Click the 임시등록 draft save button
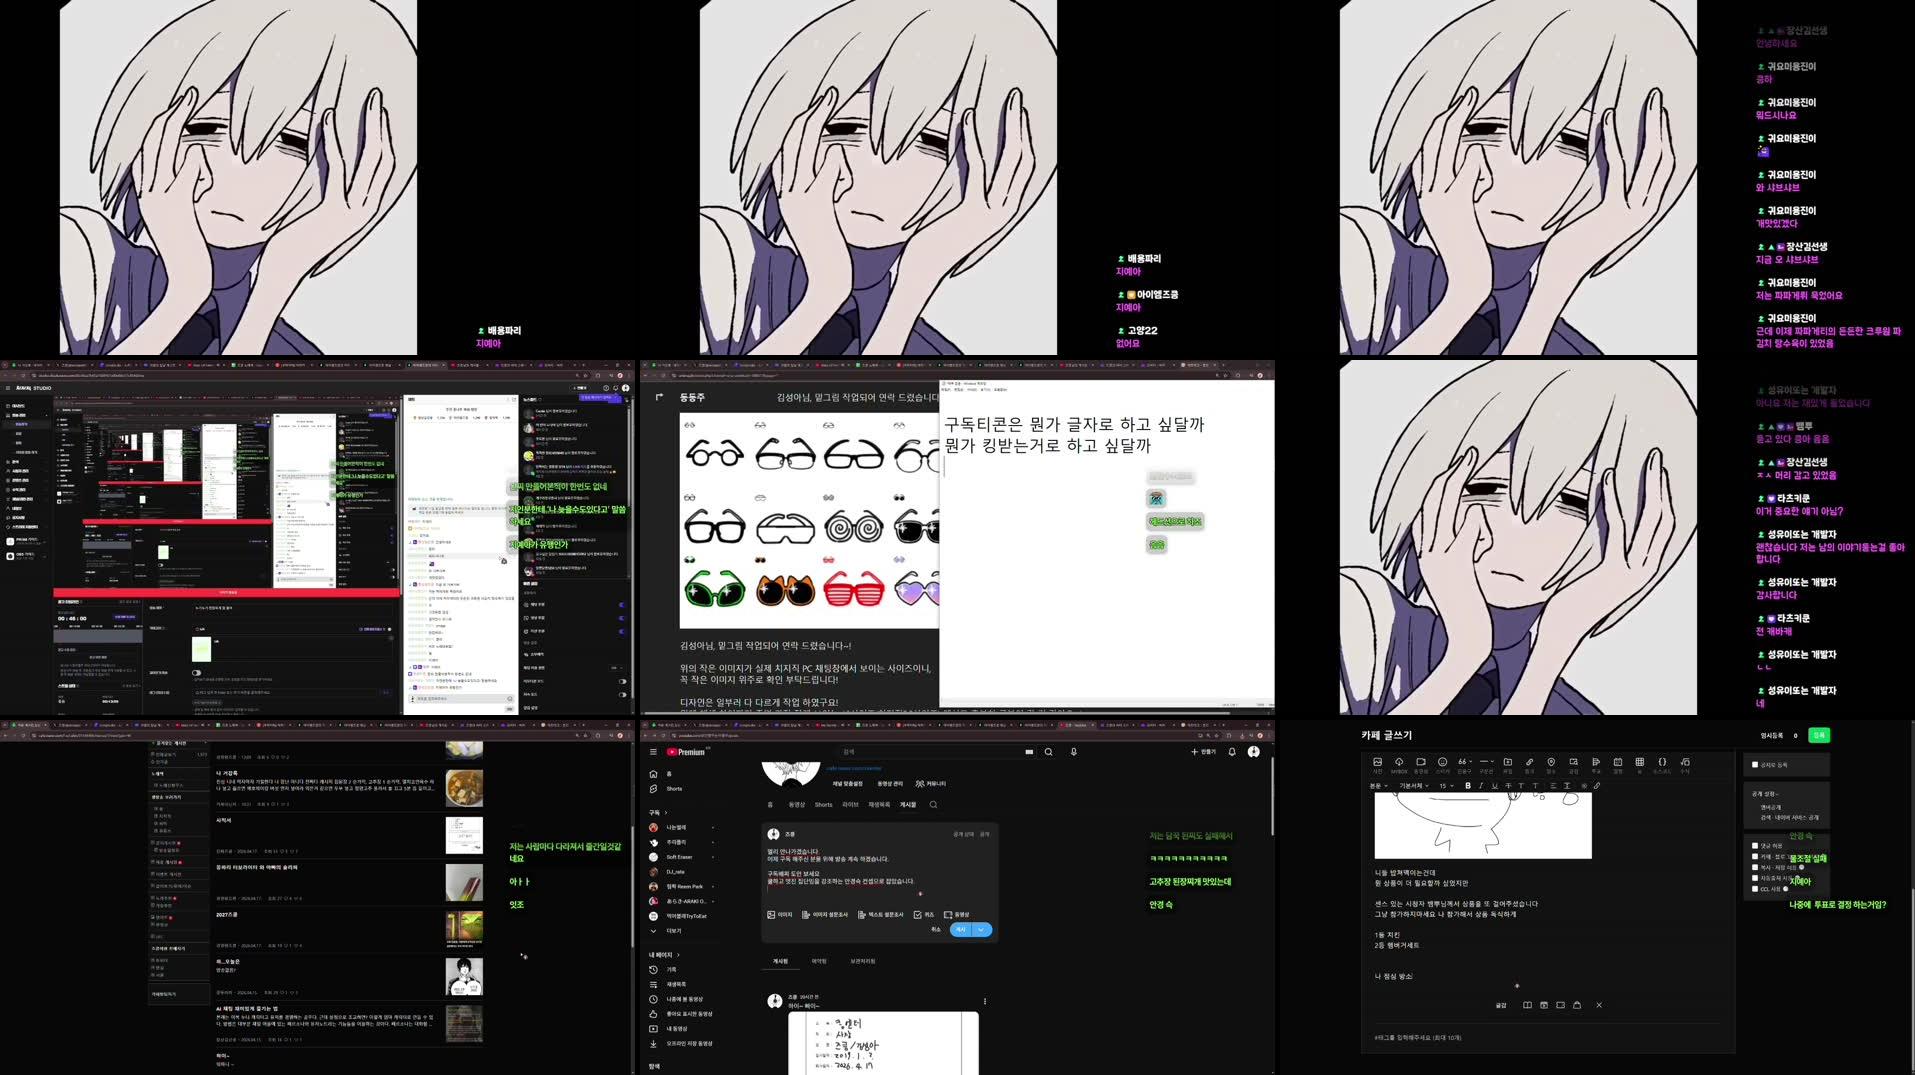Viewport: 1915px width, 1075px height. pos(1771,735)
